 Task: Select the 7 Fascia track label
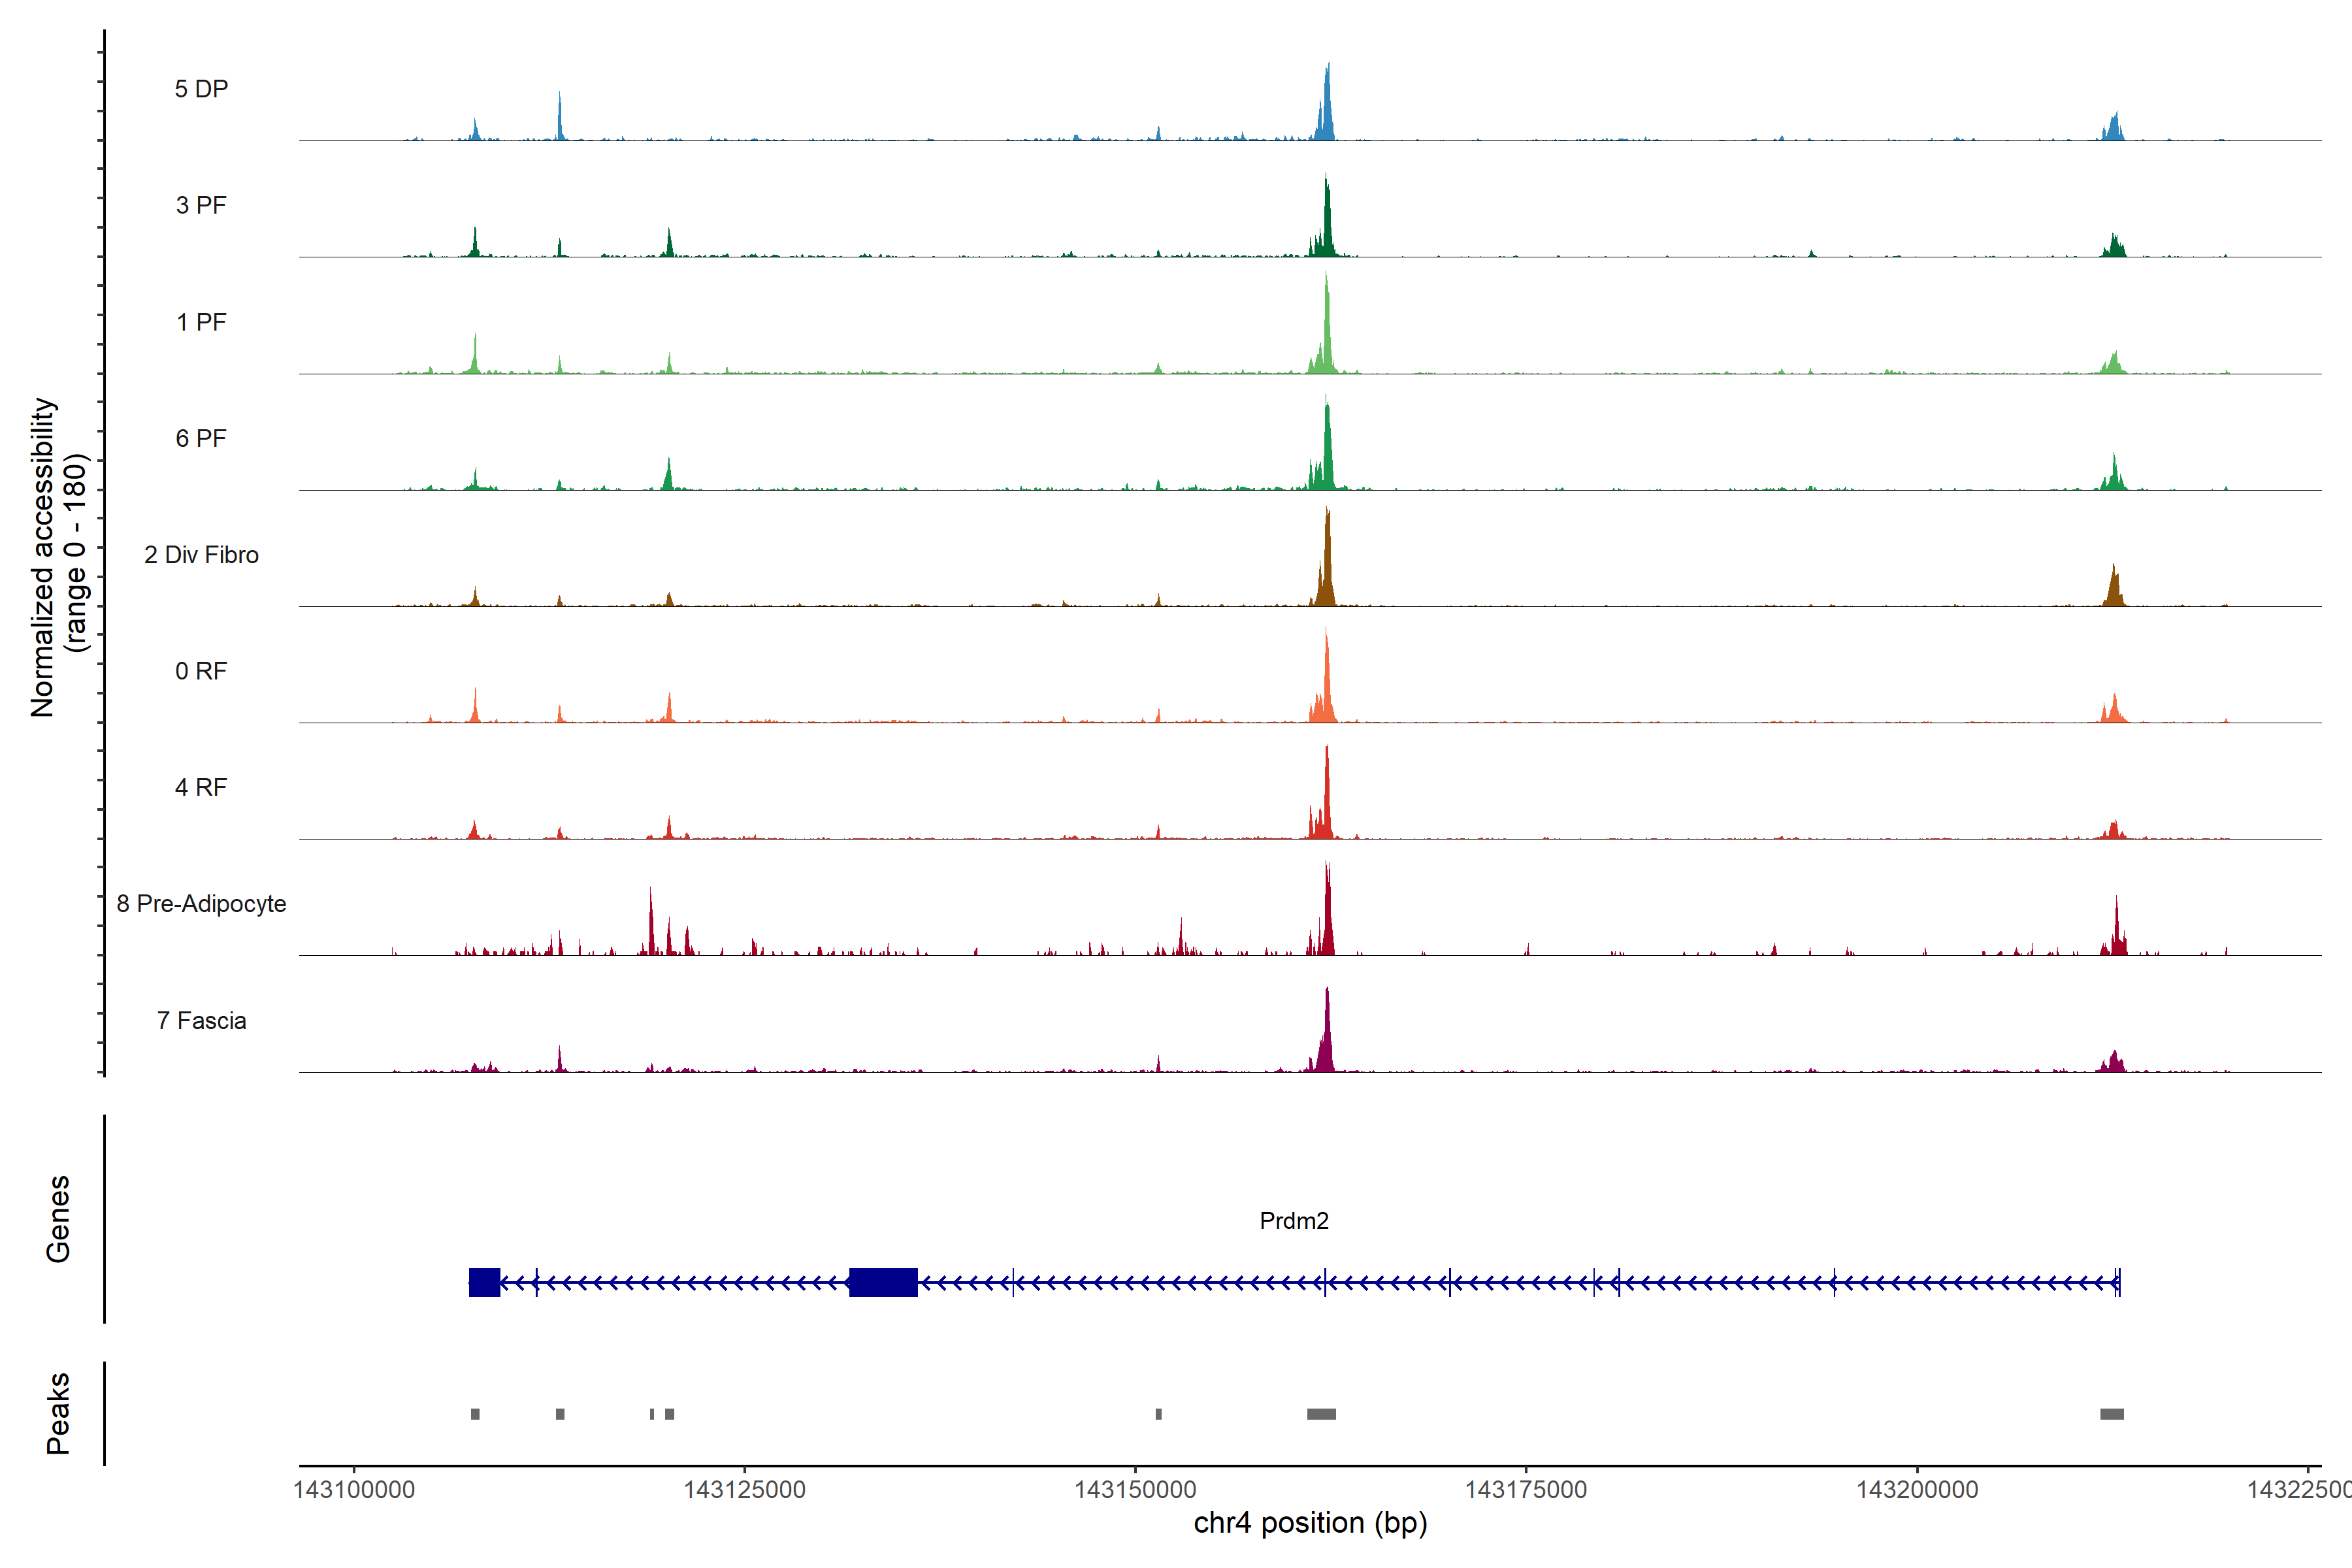[201, 1020]
